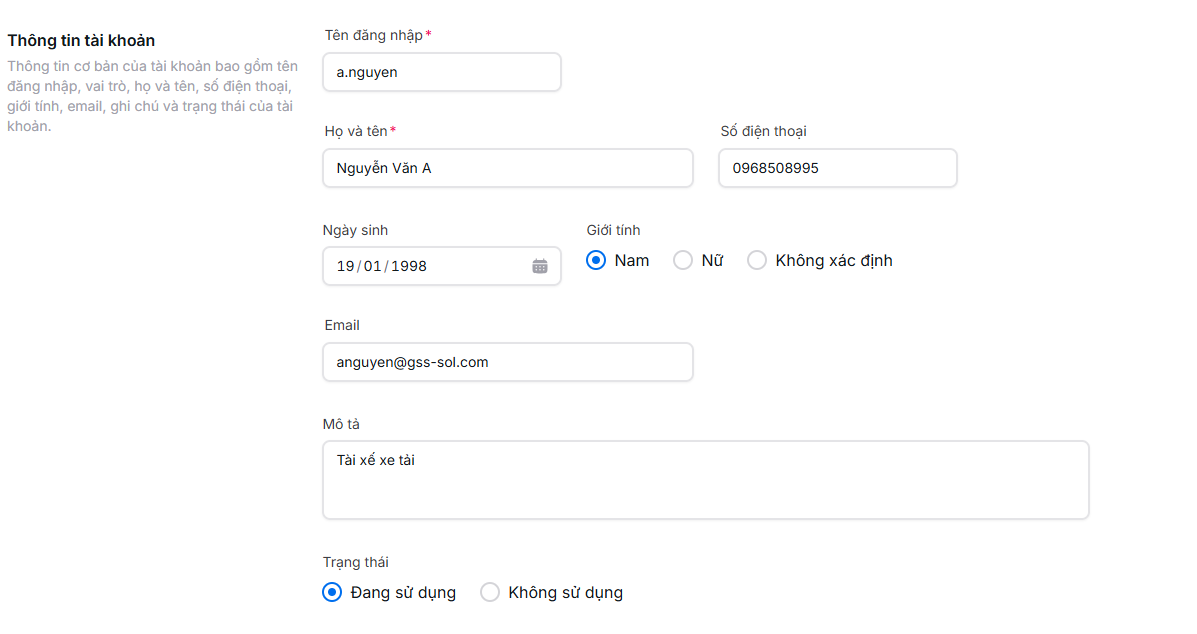This screenshot has height=634, width=1197.
Task: Open the calendar date picker icon
Action: click(x=540, y=266)
